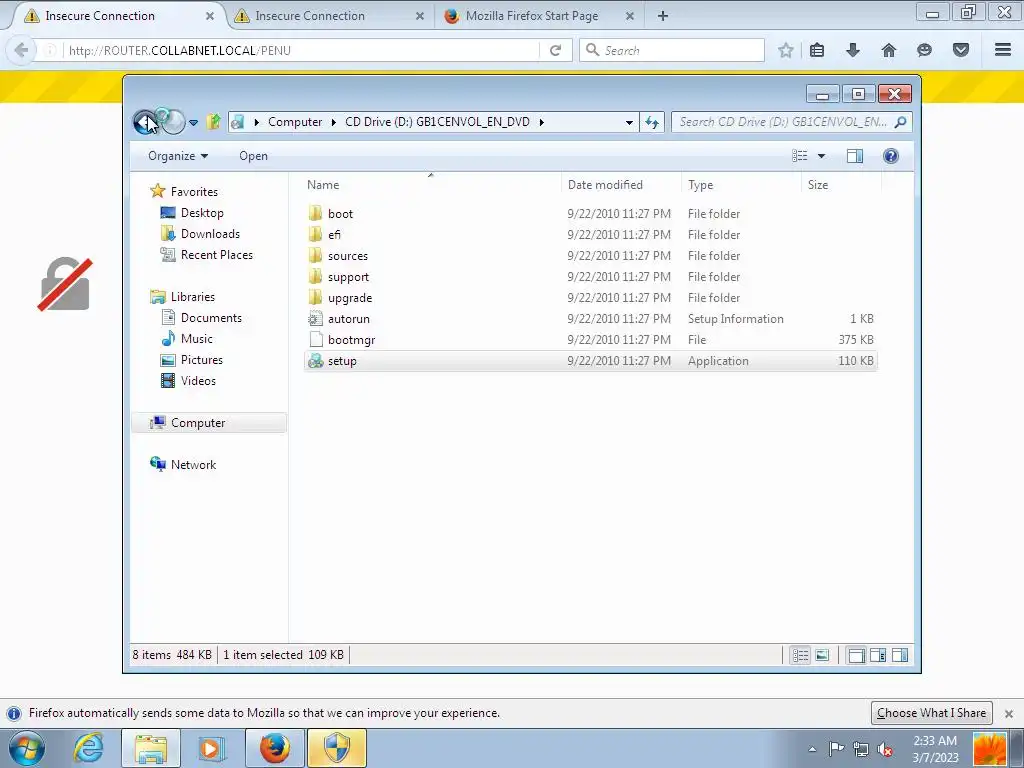Open the recent locations dropdown arrow

click(193, 122)
